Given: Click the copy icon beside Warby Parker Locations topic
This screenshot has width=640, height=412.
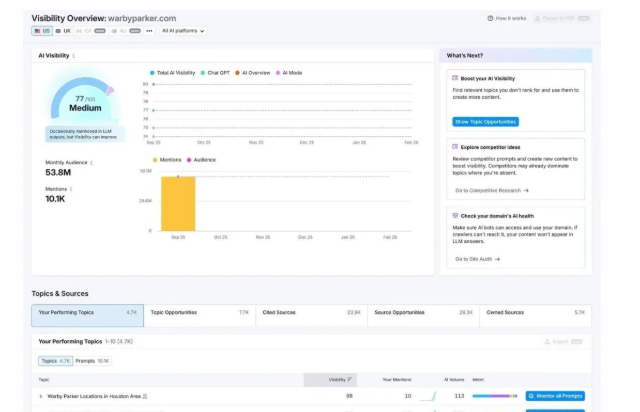Looking at the screenshot, I should (146, 397).
